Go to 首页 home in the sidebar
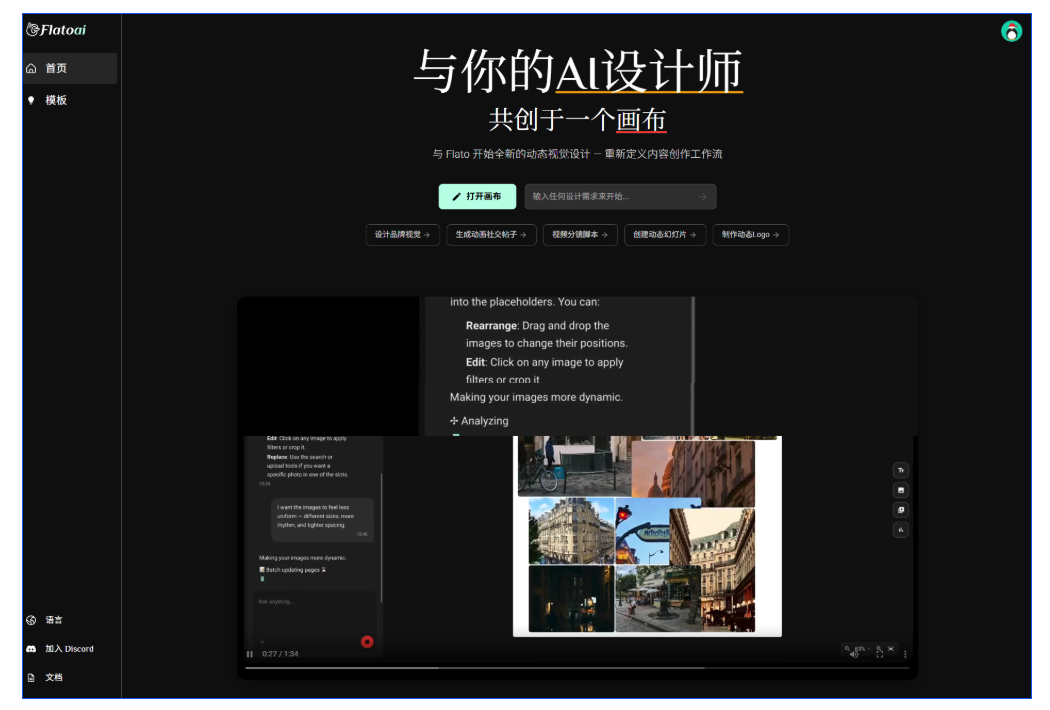Image resolution: width=1050 pixels, height=710 pixels. pos(56,69)
